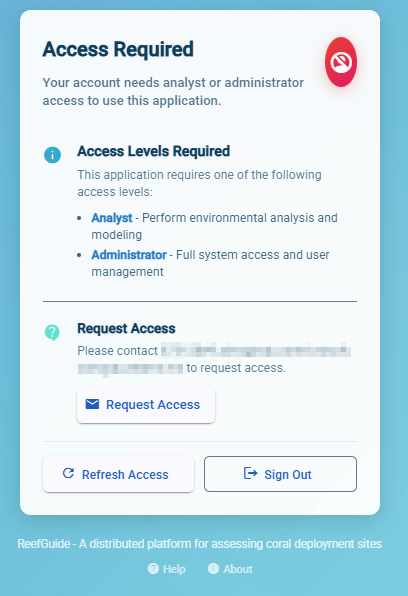Viewport: 408px width, 596px height.
Task: Click the Access Levels Required subheading
Action: click(154, 151)
